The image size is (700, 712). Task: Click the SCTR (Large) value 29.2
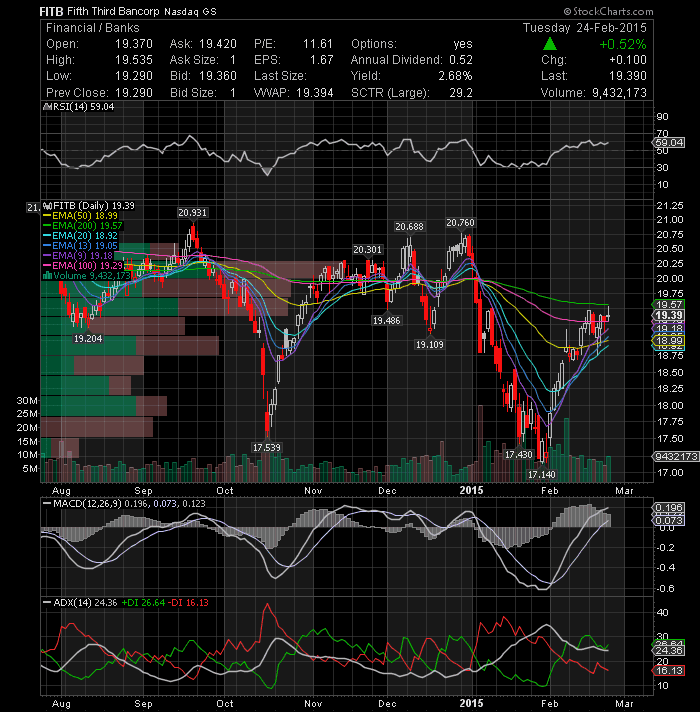pyautogui.click(x=461, y=93)
